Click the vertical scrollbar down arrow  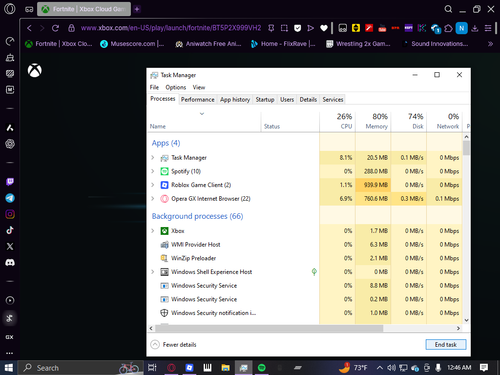click(466, 320)
